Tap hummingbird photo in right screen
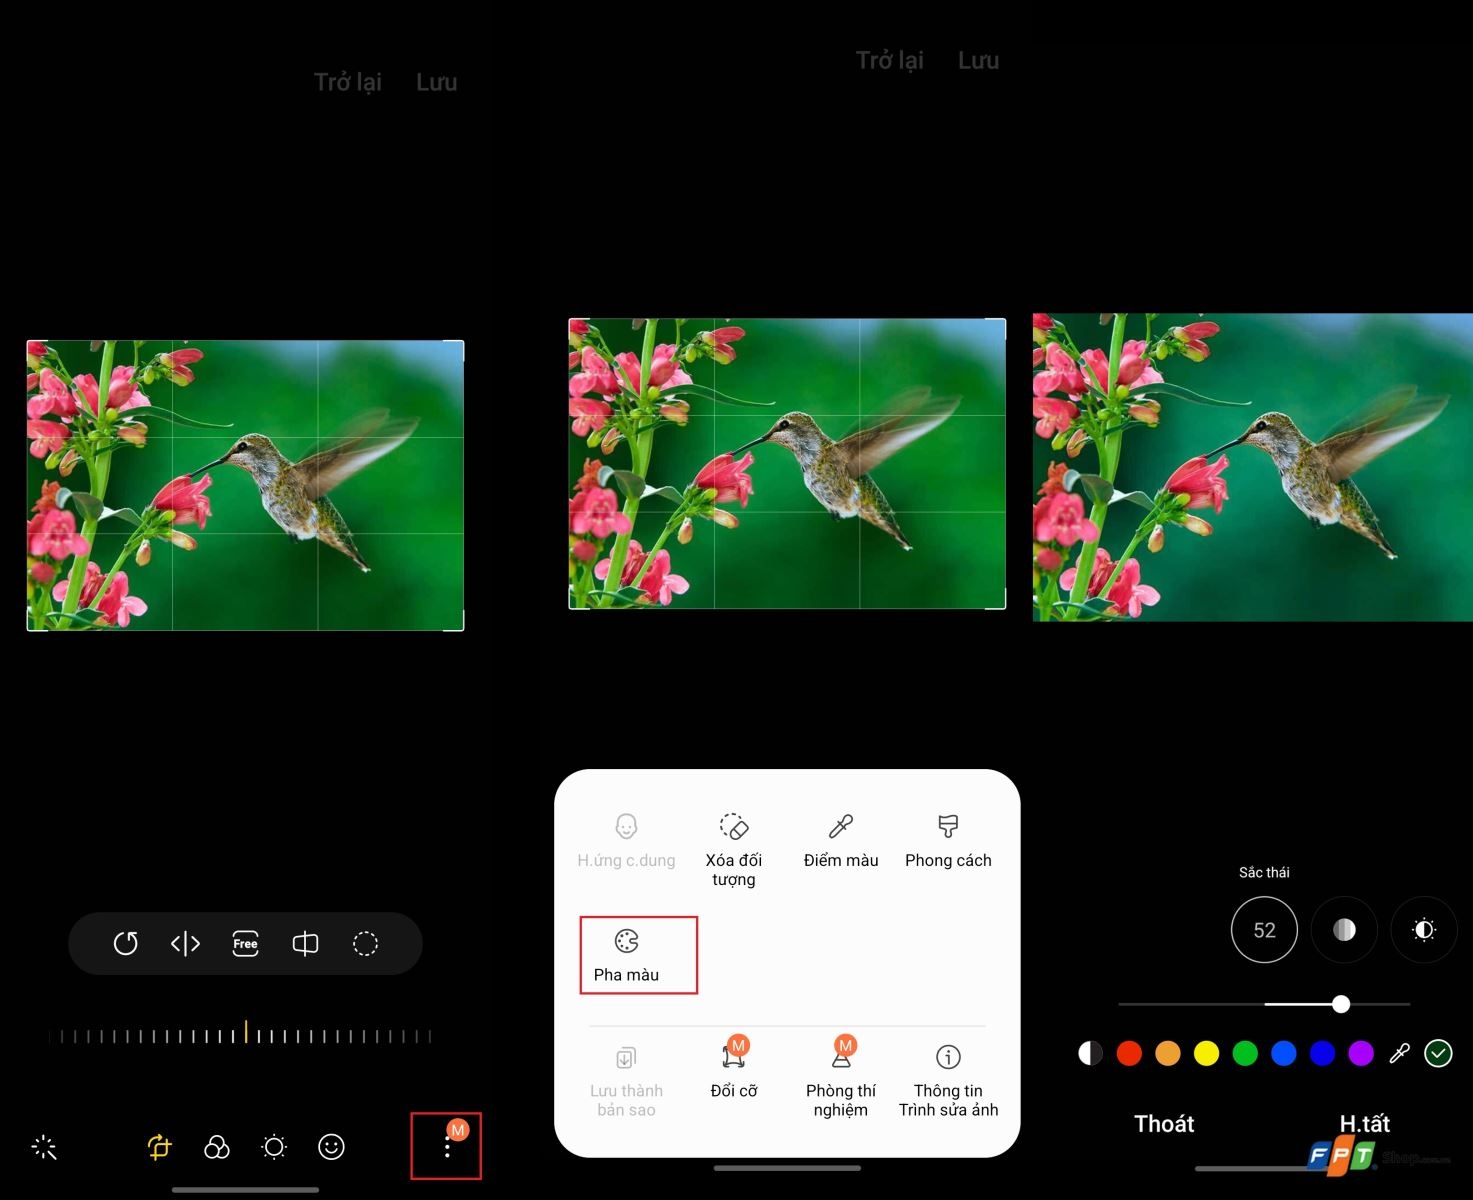Viewport: 1473px width, 1200px height. click(x=1253, y=467)
